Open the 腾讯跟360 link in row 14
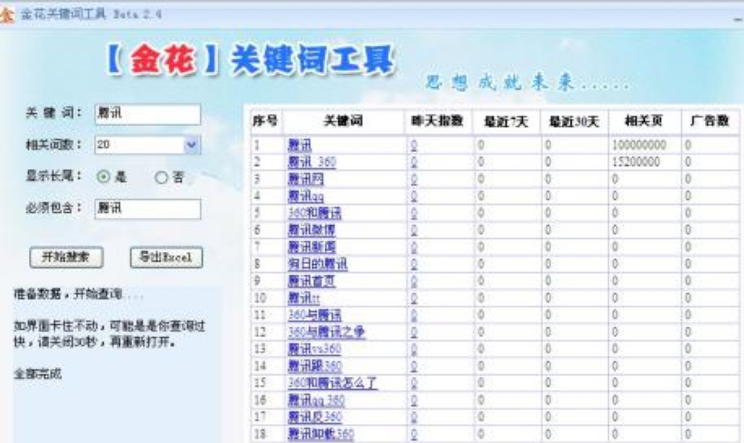The width and height of the screenshot is (744, 443). click(x=315, y=366)
